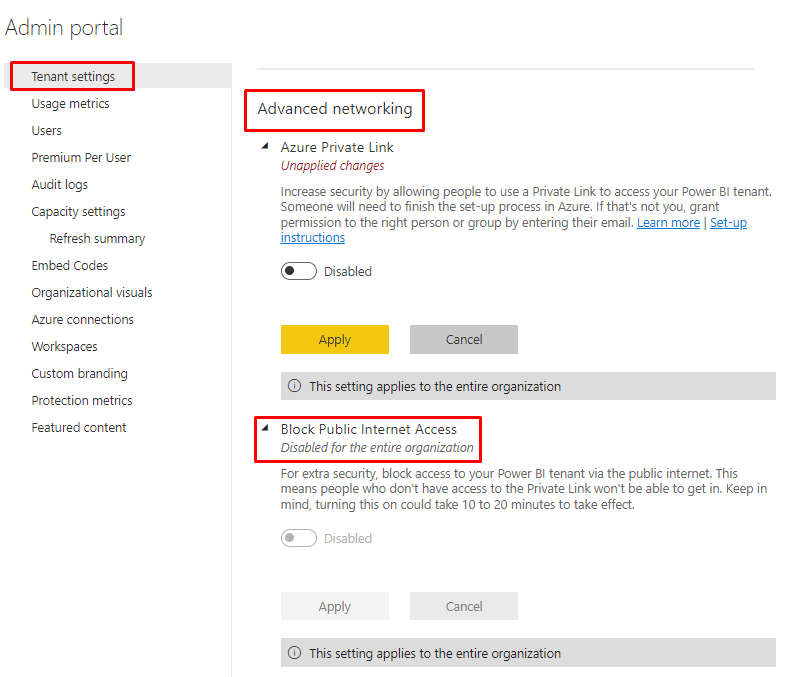Cancel the Azure Private Link changes

463,340
